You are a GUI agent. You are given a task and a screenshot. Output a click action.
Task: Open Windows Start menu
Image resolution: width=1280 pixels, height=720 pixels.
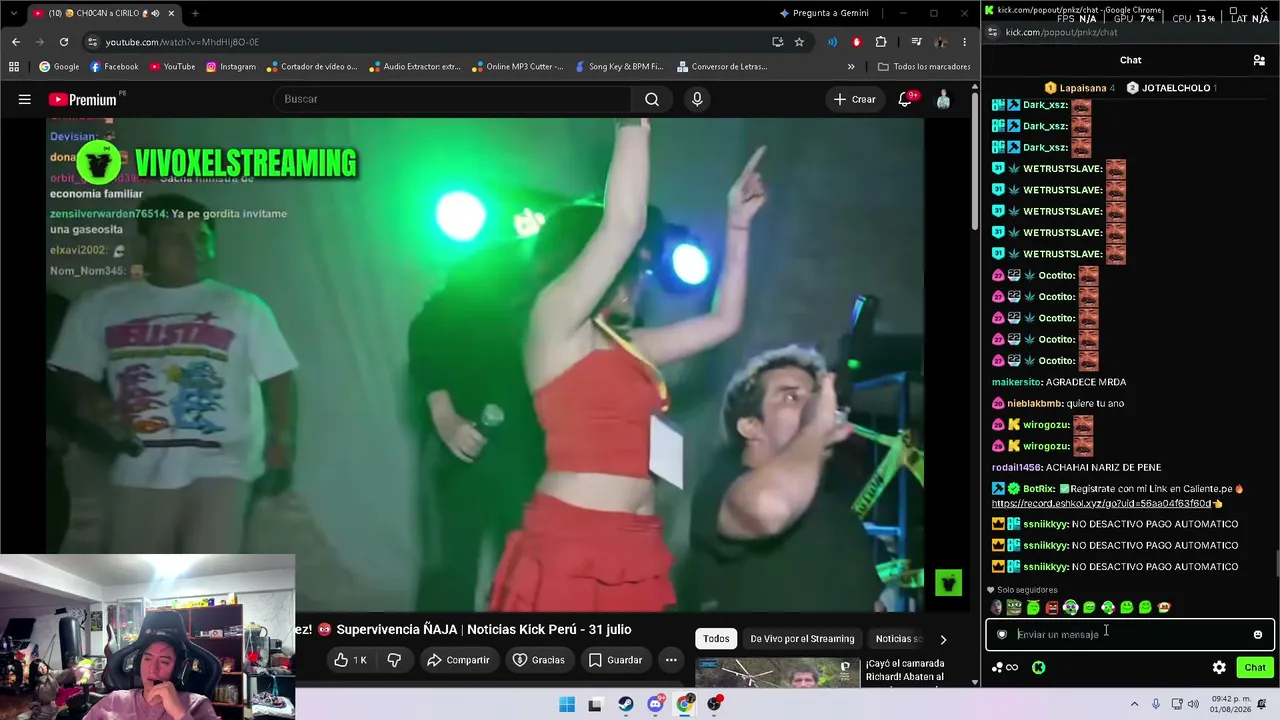[567, 704]
